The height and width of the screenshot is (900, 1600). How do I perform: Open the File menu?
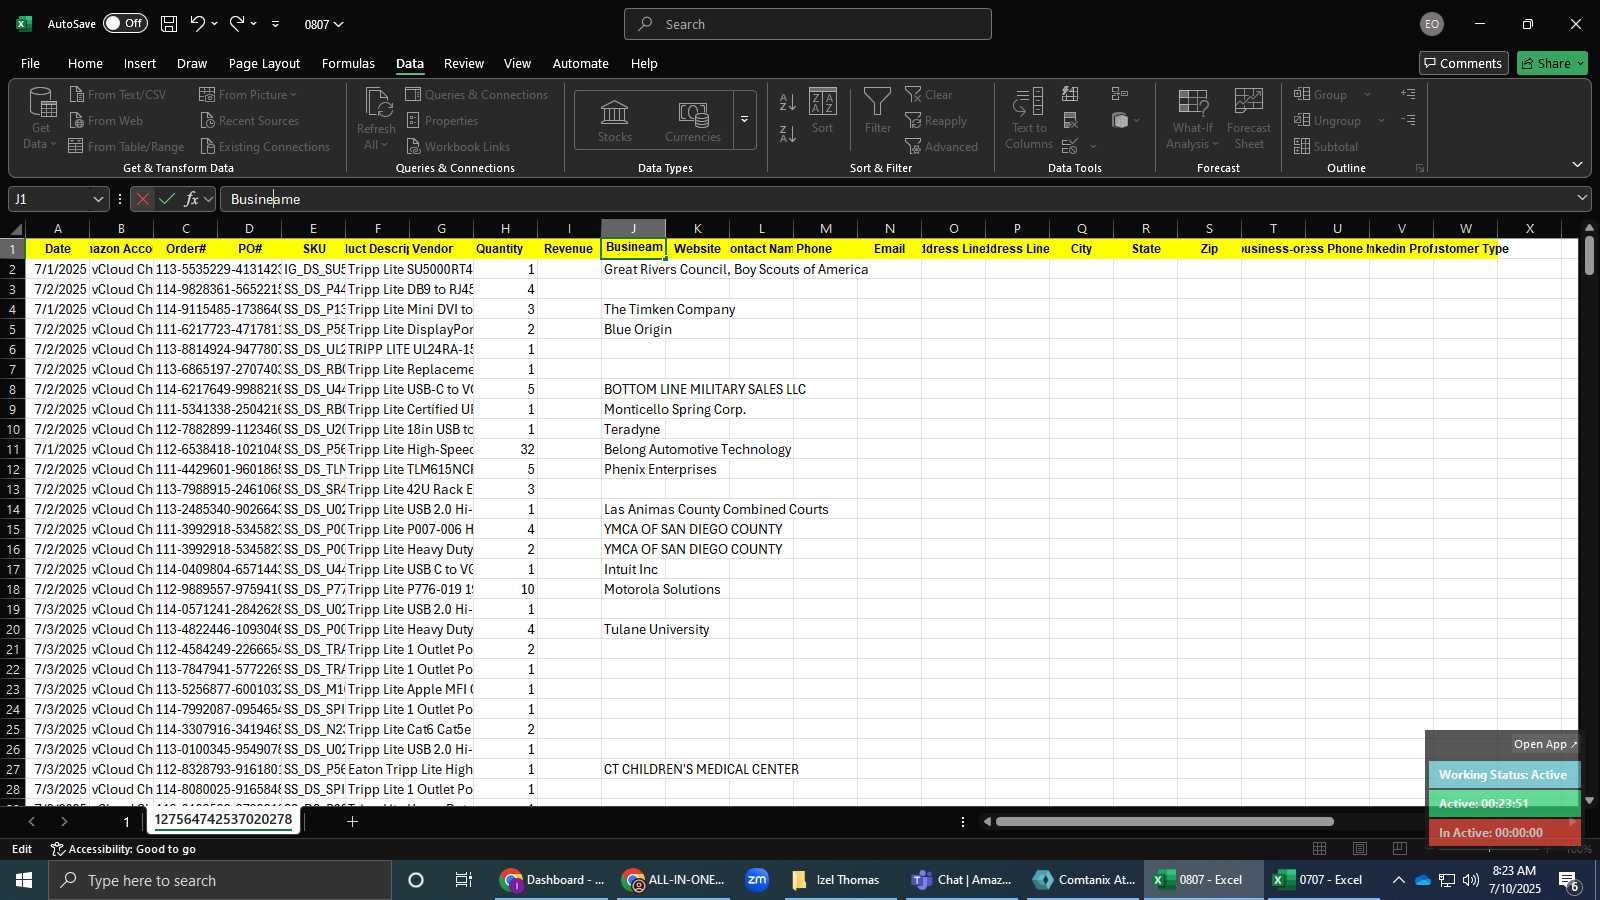click(x=31, y=63)
